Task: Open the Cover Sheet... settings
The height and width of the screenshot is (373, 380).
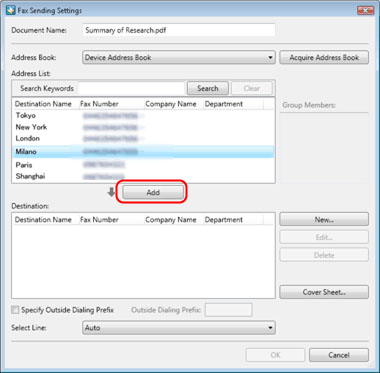Action: click(x=324, y=292)
